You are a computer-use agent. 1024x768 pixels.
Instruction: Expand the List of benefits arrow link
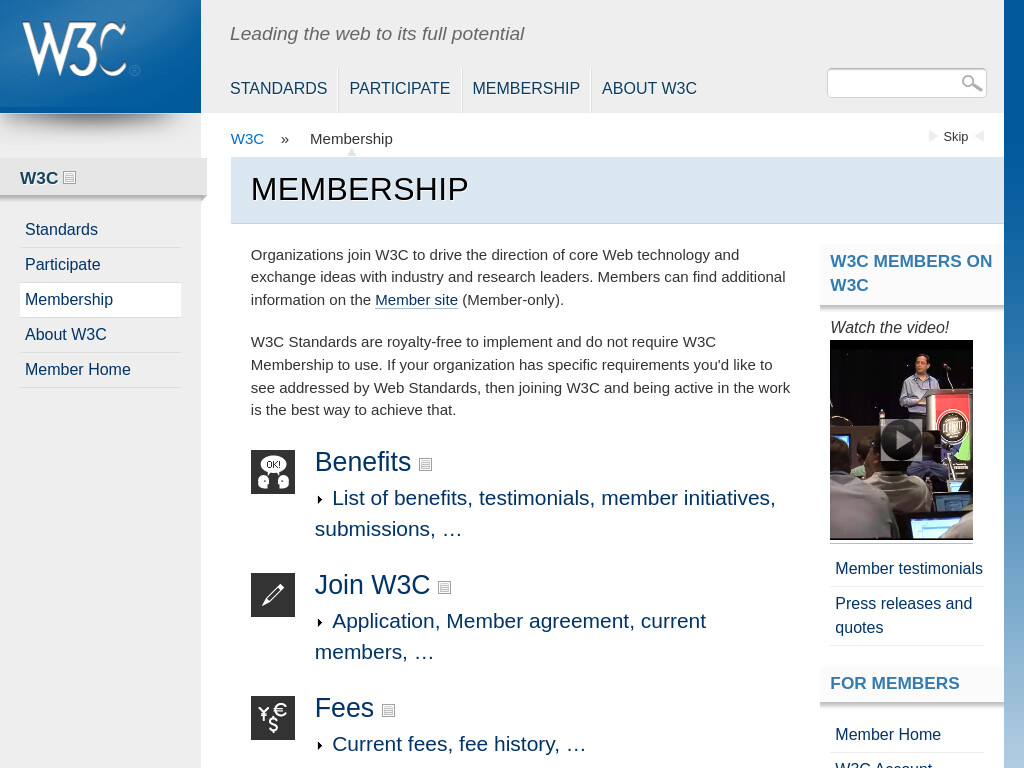[x=320, y=500]
